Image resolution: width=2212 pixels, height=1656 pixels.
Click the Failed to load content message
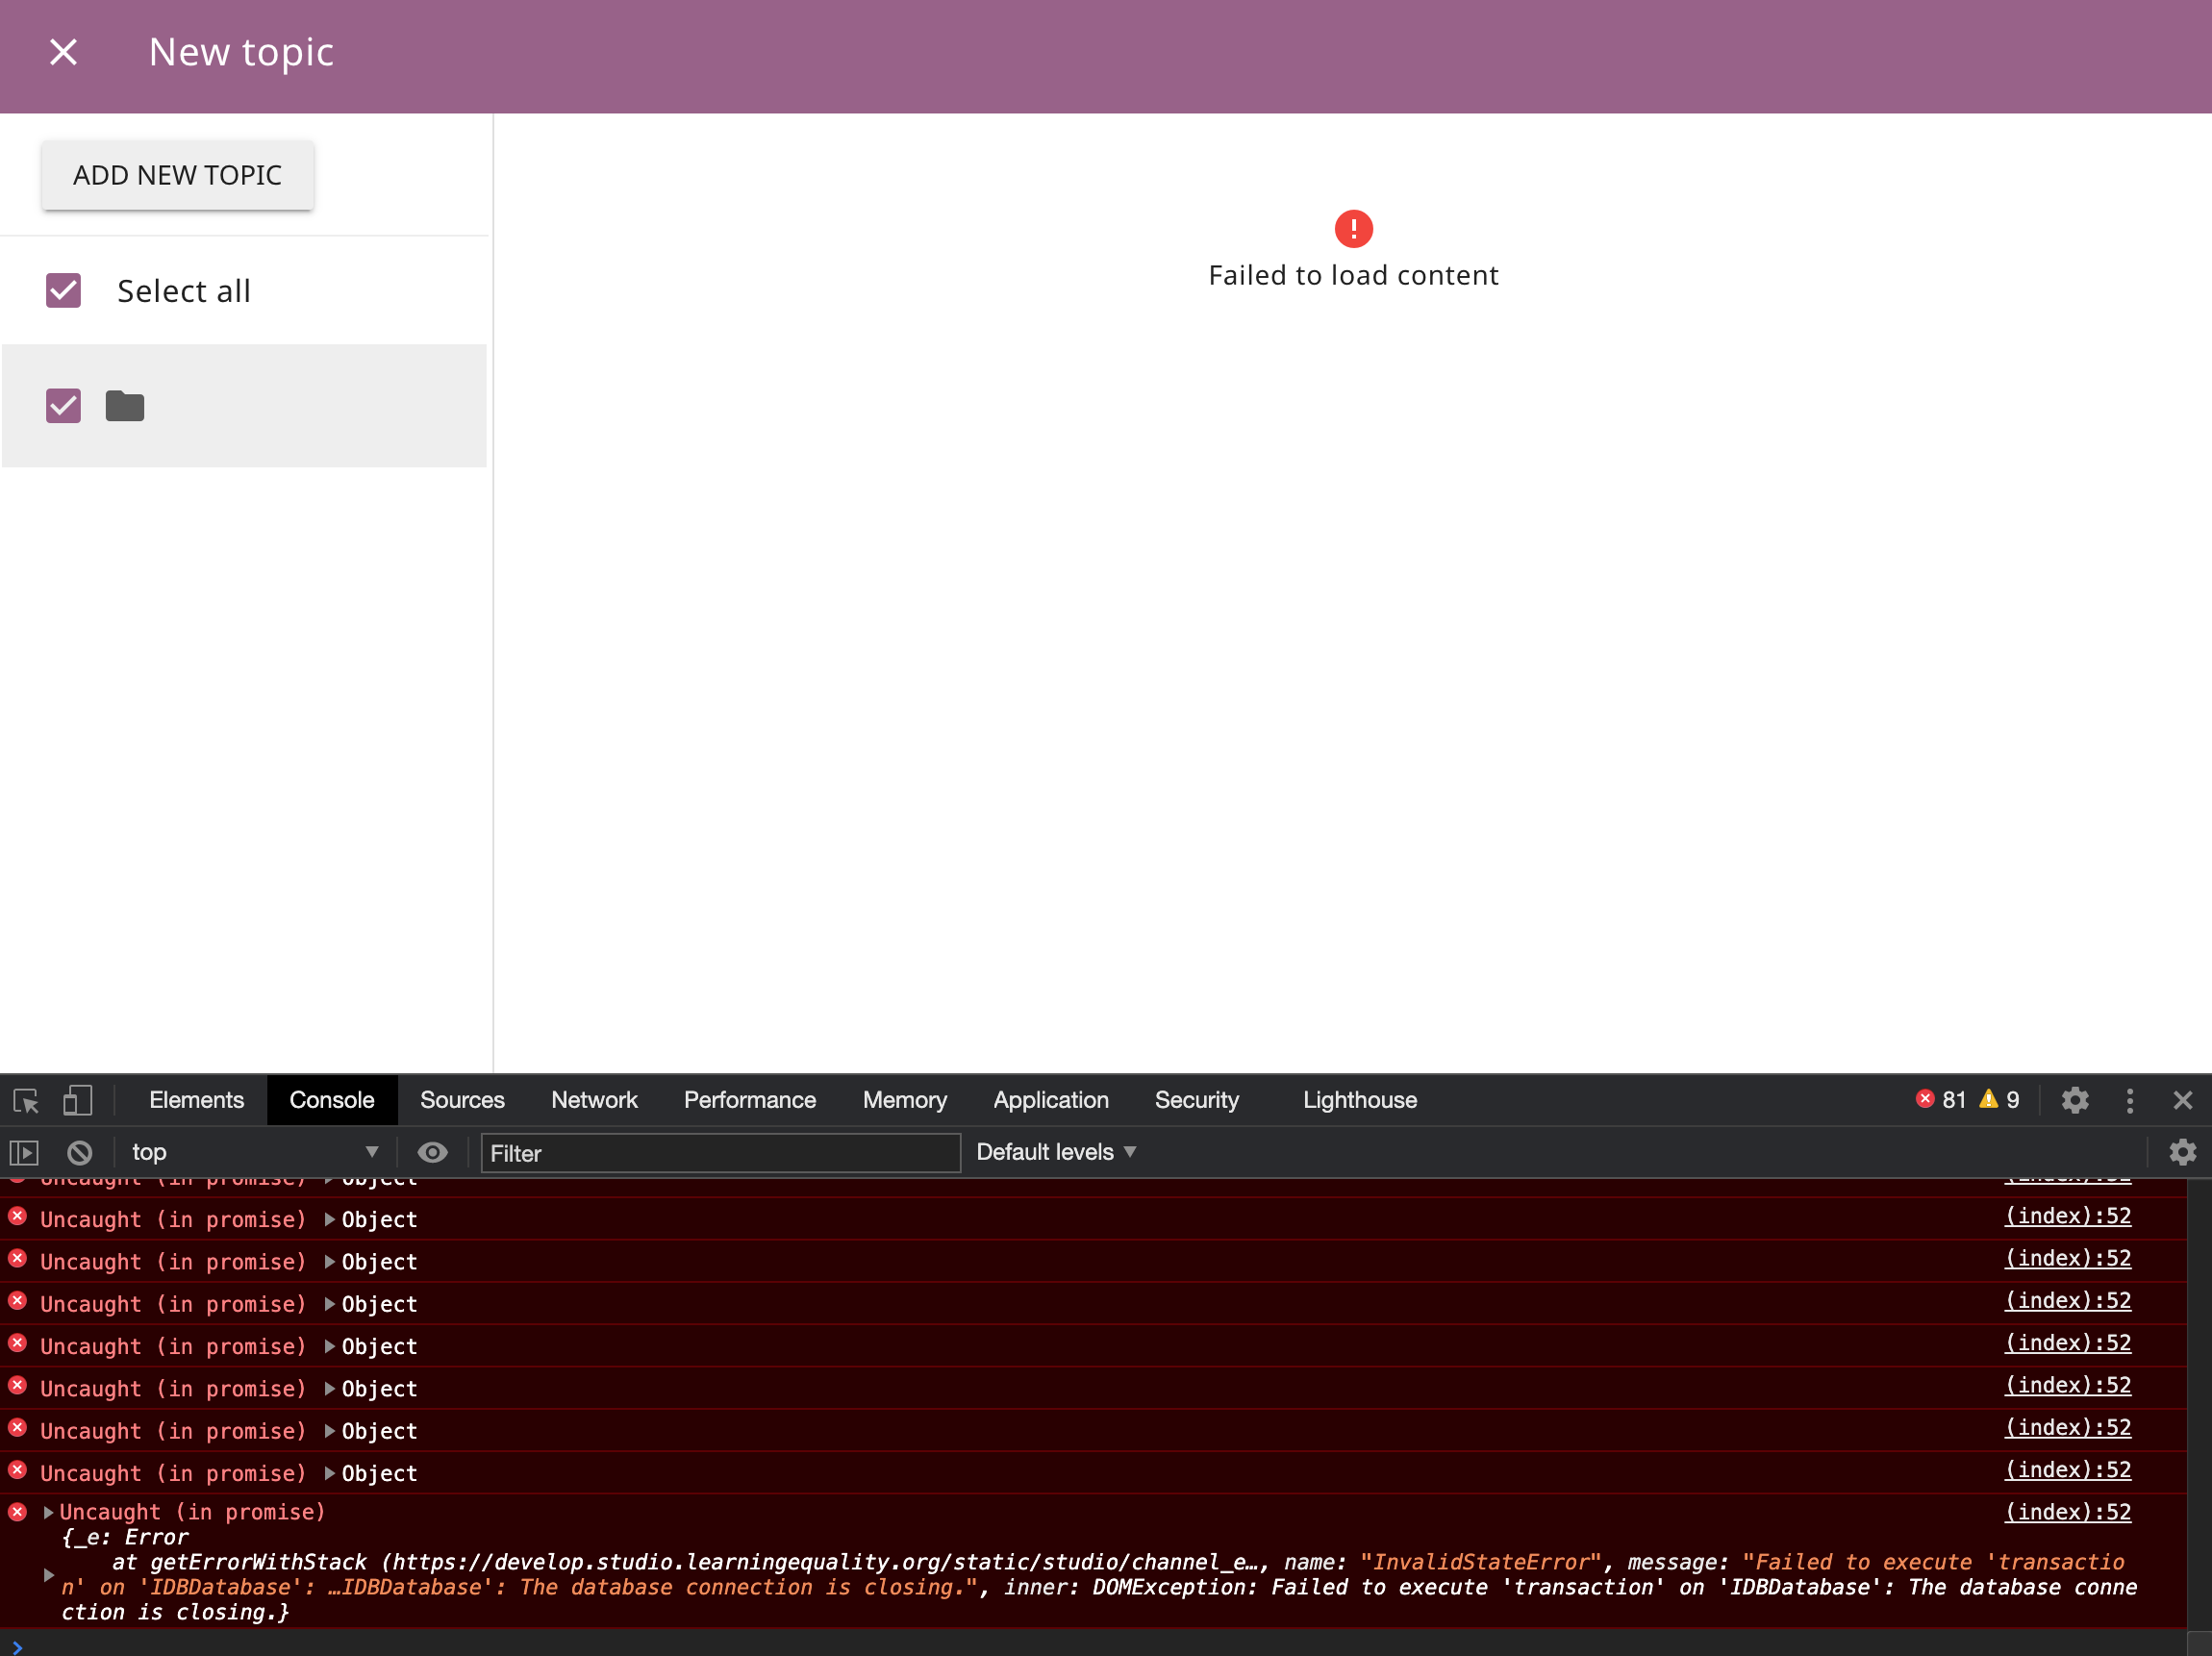[1353, 276]
